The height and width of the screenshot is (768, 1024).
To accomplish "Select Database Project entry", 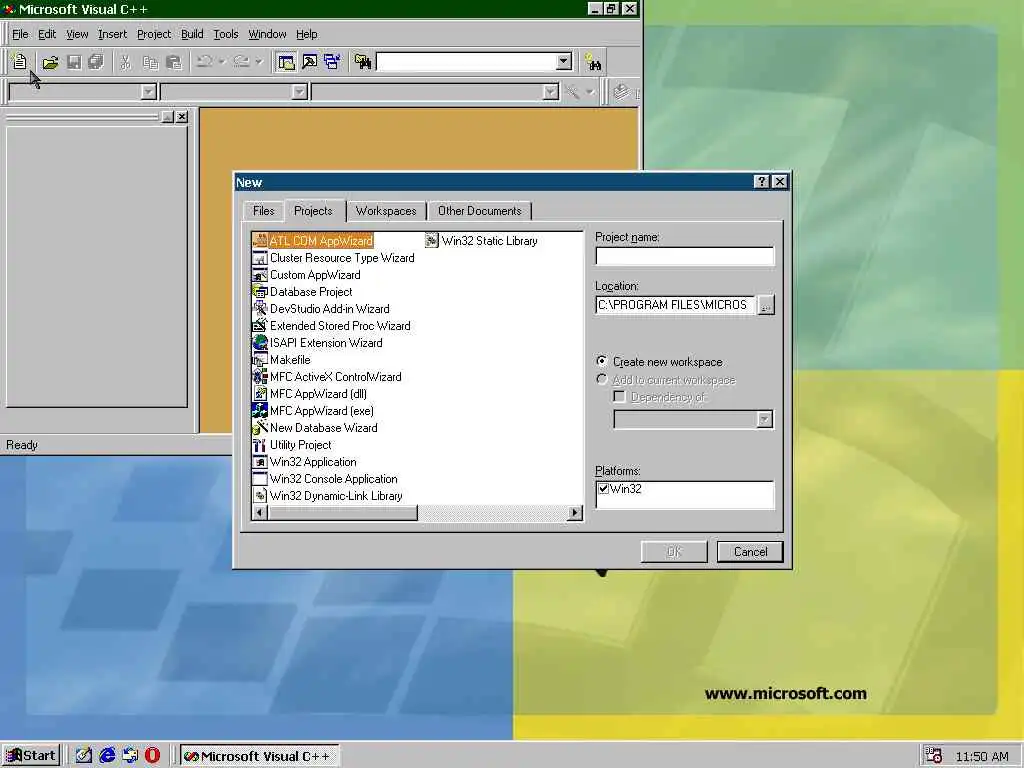I will [x=302, y=292].
